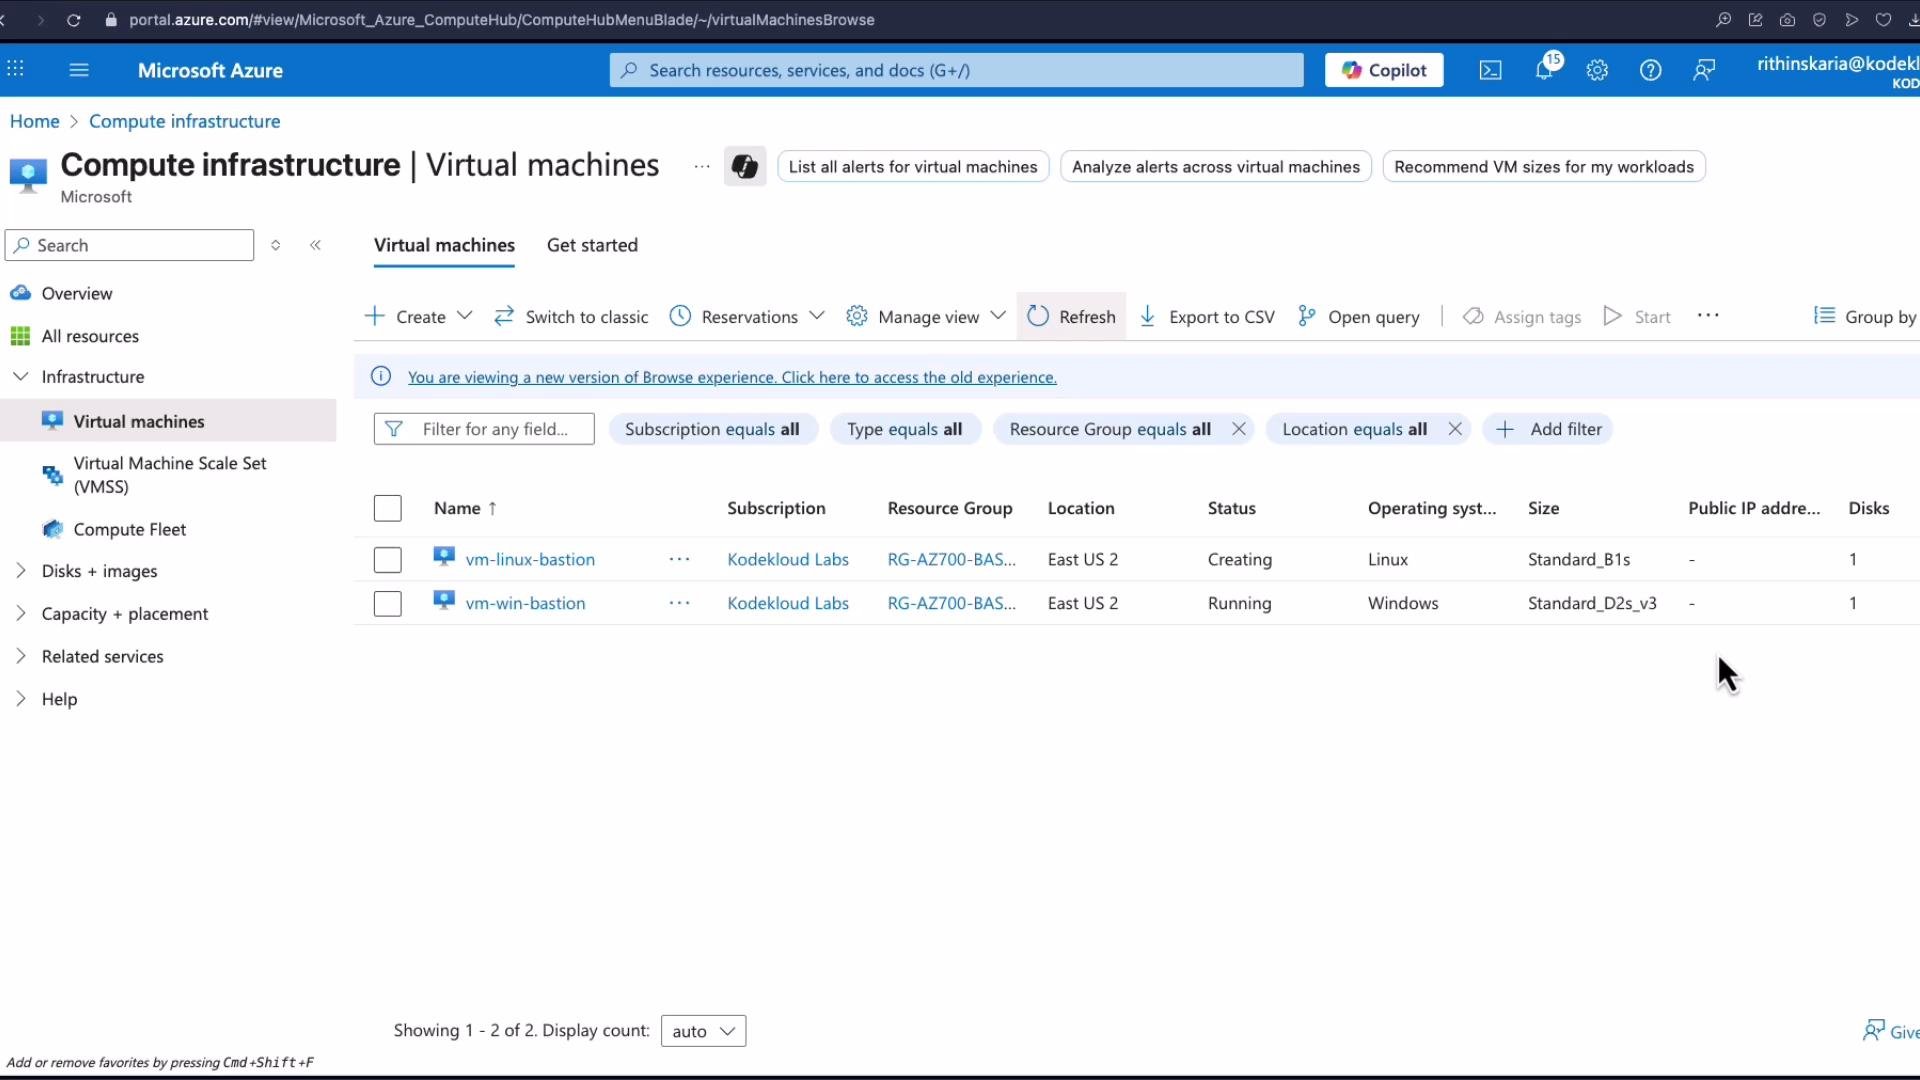This screenshot has height=1080, width=1920.
Task: Reload the browser page
Action: [73, 20]
